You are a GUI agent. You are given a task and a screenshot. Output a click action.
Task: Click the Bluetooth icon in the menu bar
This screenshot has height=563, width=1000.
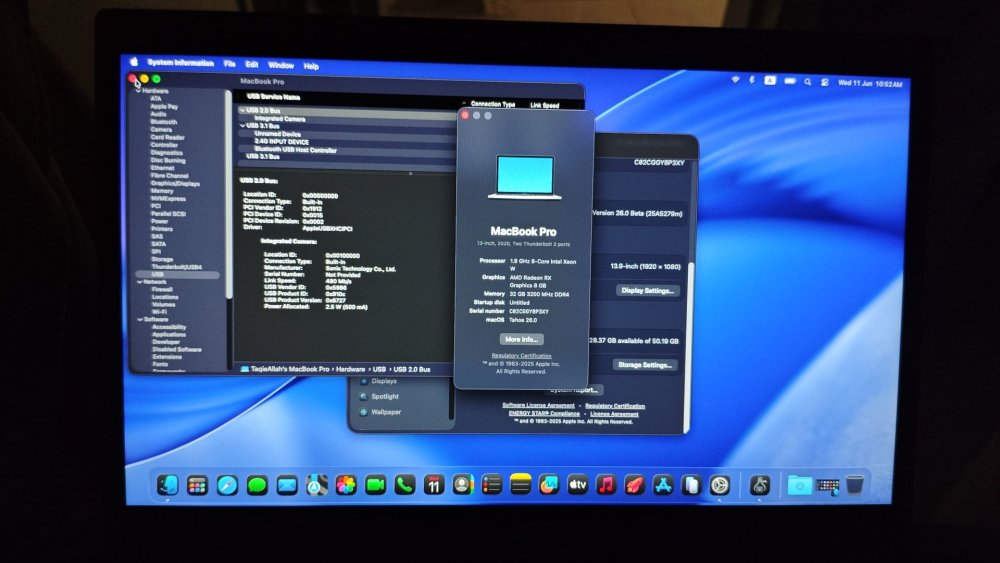pyautogui.click(x=752, y=80)
